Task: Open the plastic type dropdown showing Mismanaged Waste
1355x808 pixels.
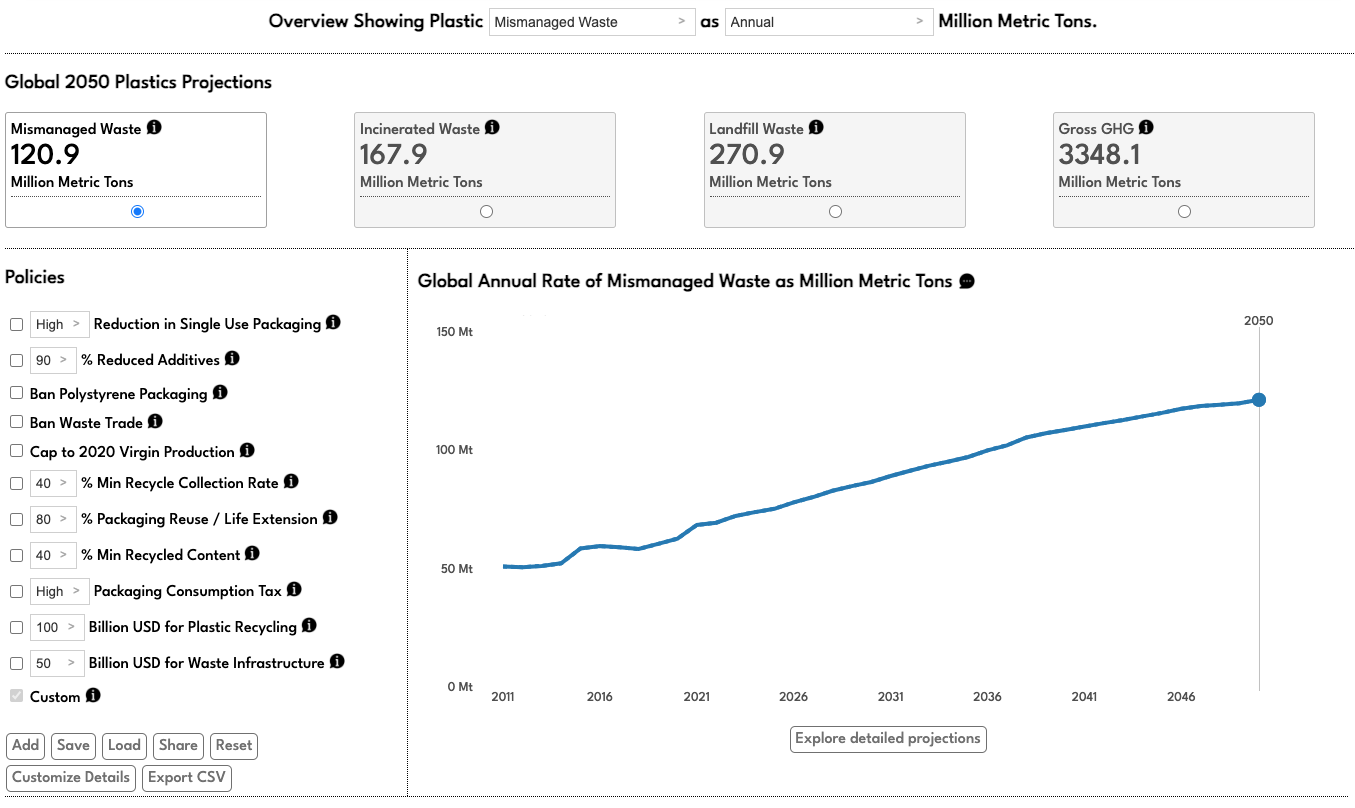Action: point(592,21)
